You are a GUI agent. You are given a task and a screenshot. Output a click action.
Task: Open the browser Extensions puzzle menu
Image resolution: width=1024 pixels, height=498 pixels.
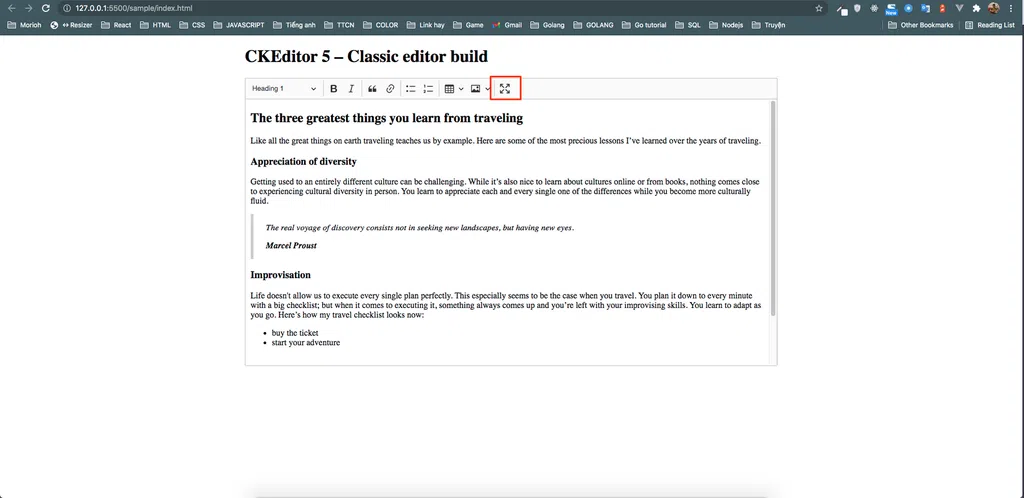976,8
